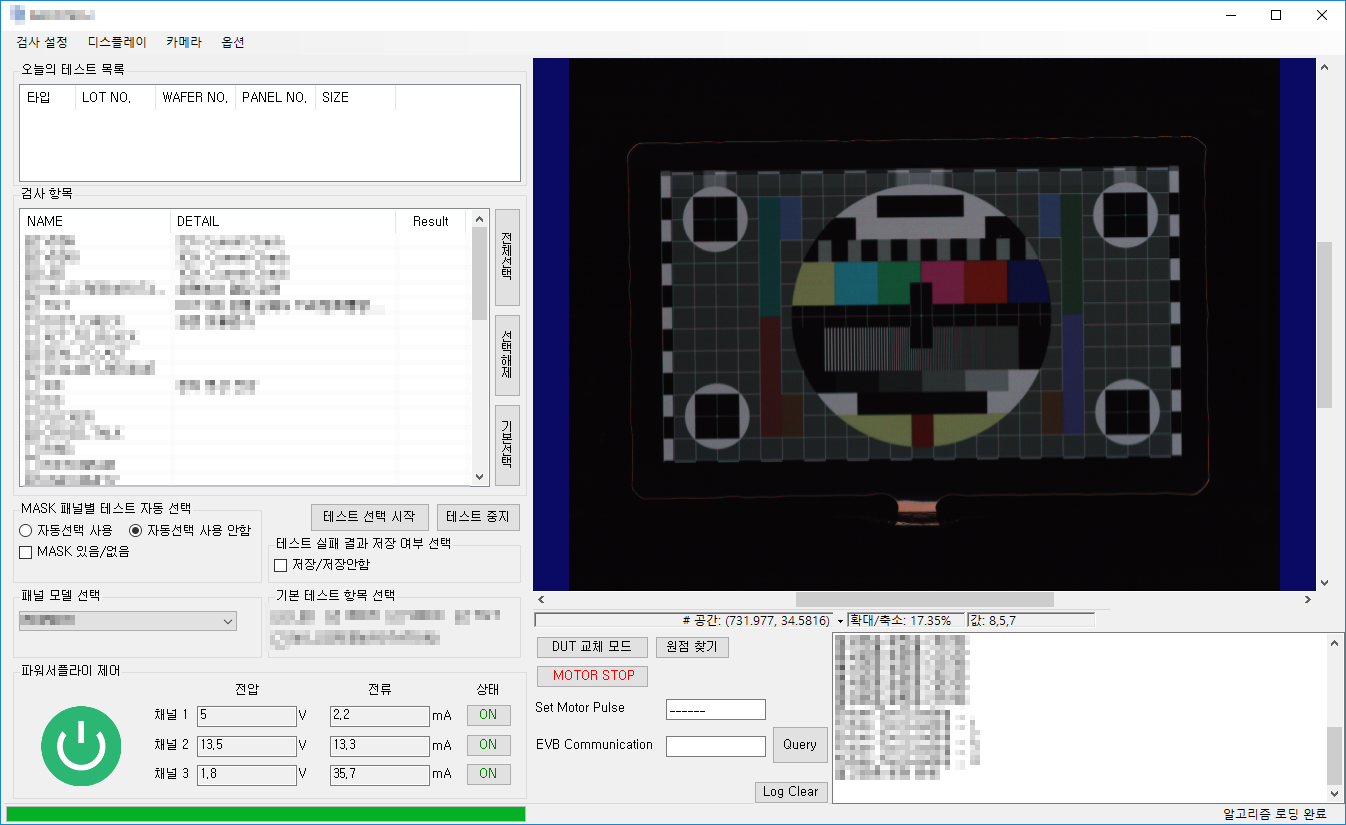Click the camera view scroll down arrow
1346x825 pixels.
pyautogui.click(x=1324, y=582)
